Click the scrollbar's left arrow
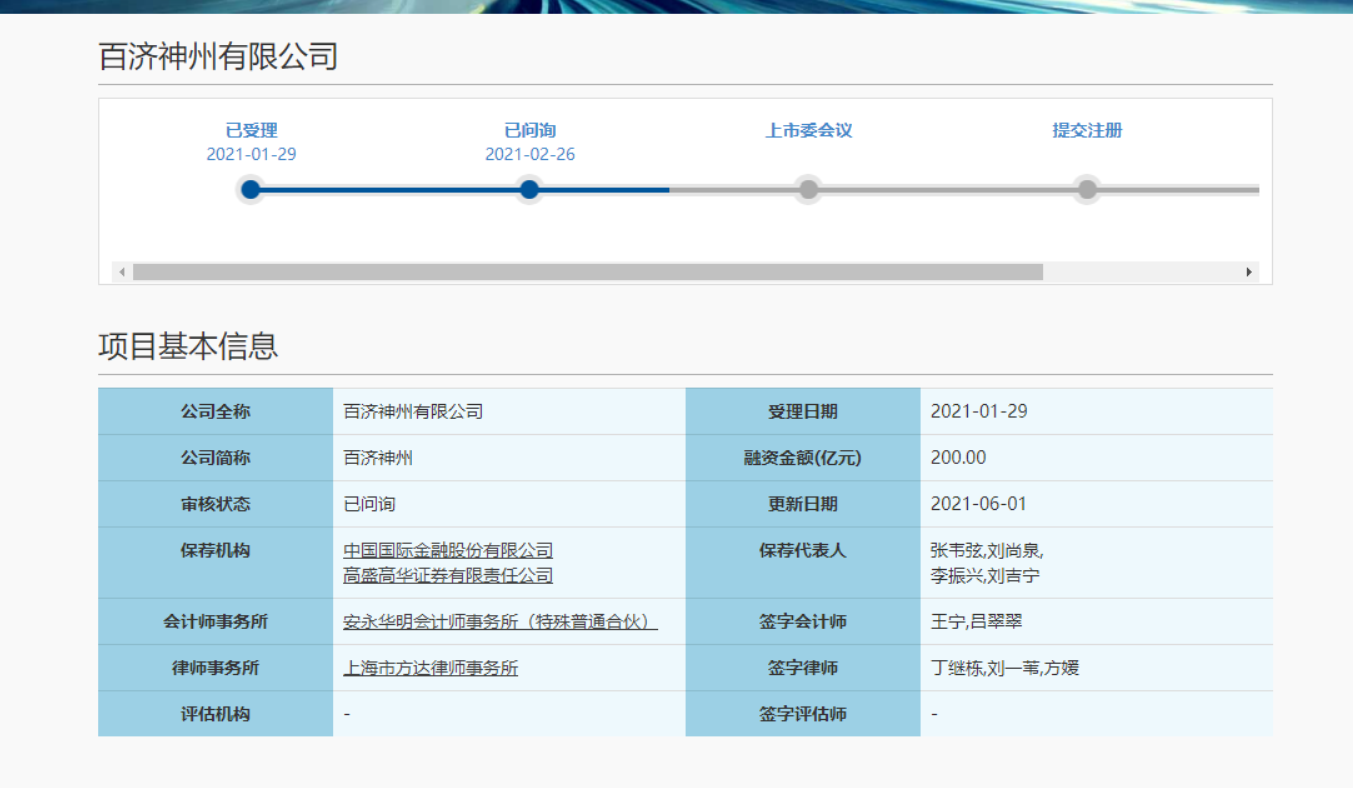This screenshot has height=788, width=1353. point(122,270)
